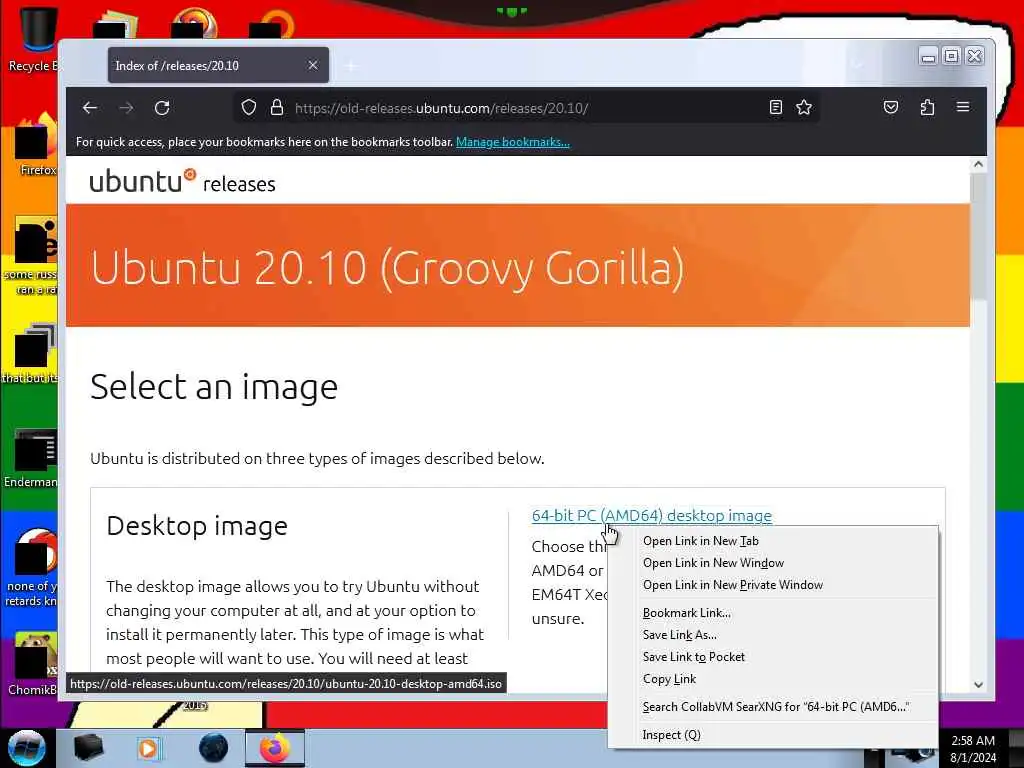This screenshot has width=1024, height=768.
Task: Click the 'Desktop image' heading text
Action: click(x=197, y=526)
